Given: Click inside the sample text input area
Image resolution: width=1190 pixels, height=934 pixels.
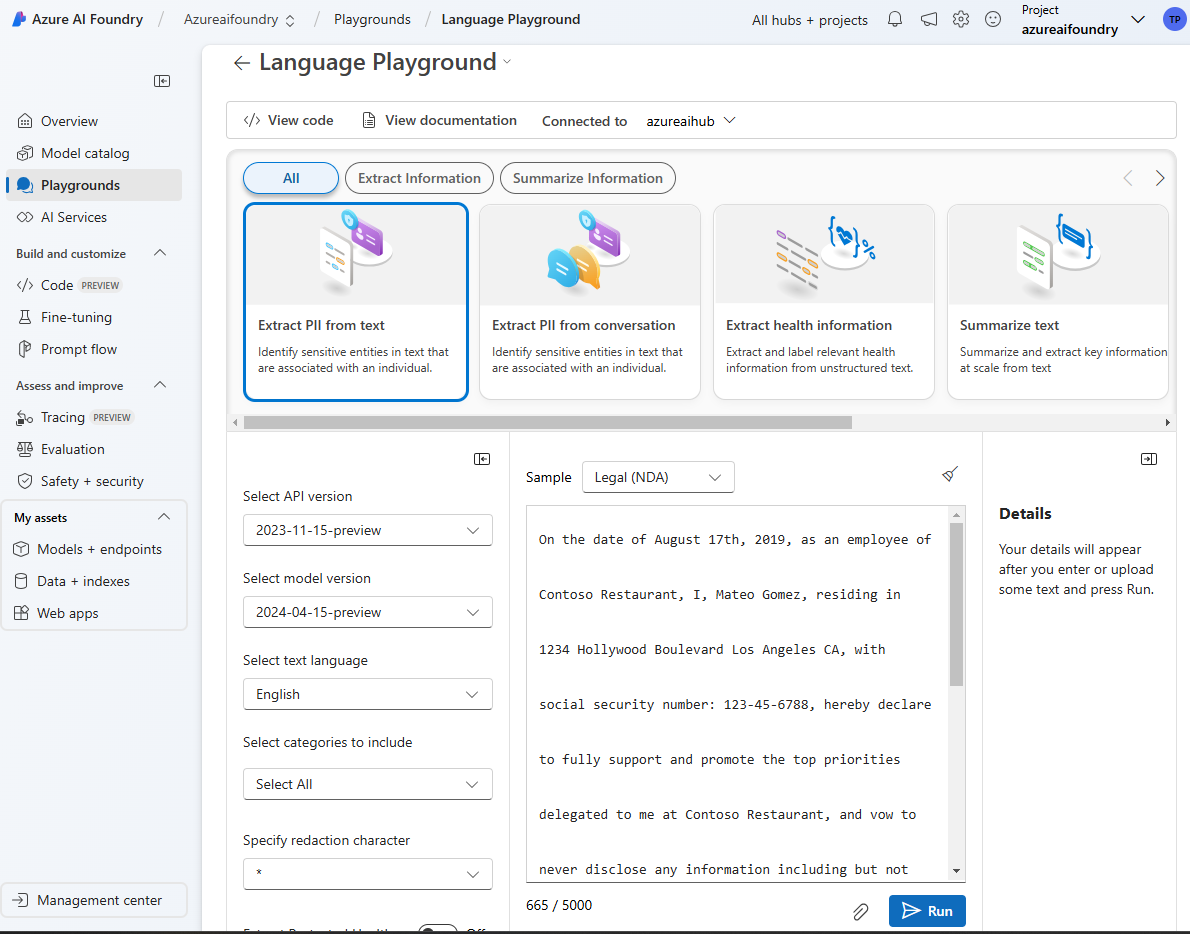Looking at the screenshot, I should pyautogui.click(x=737, y=694).
